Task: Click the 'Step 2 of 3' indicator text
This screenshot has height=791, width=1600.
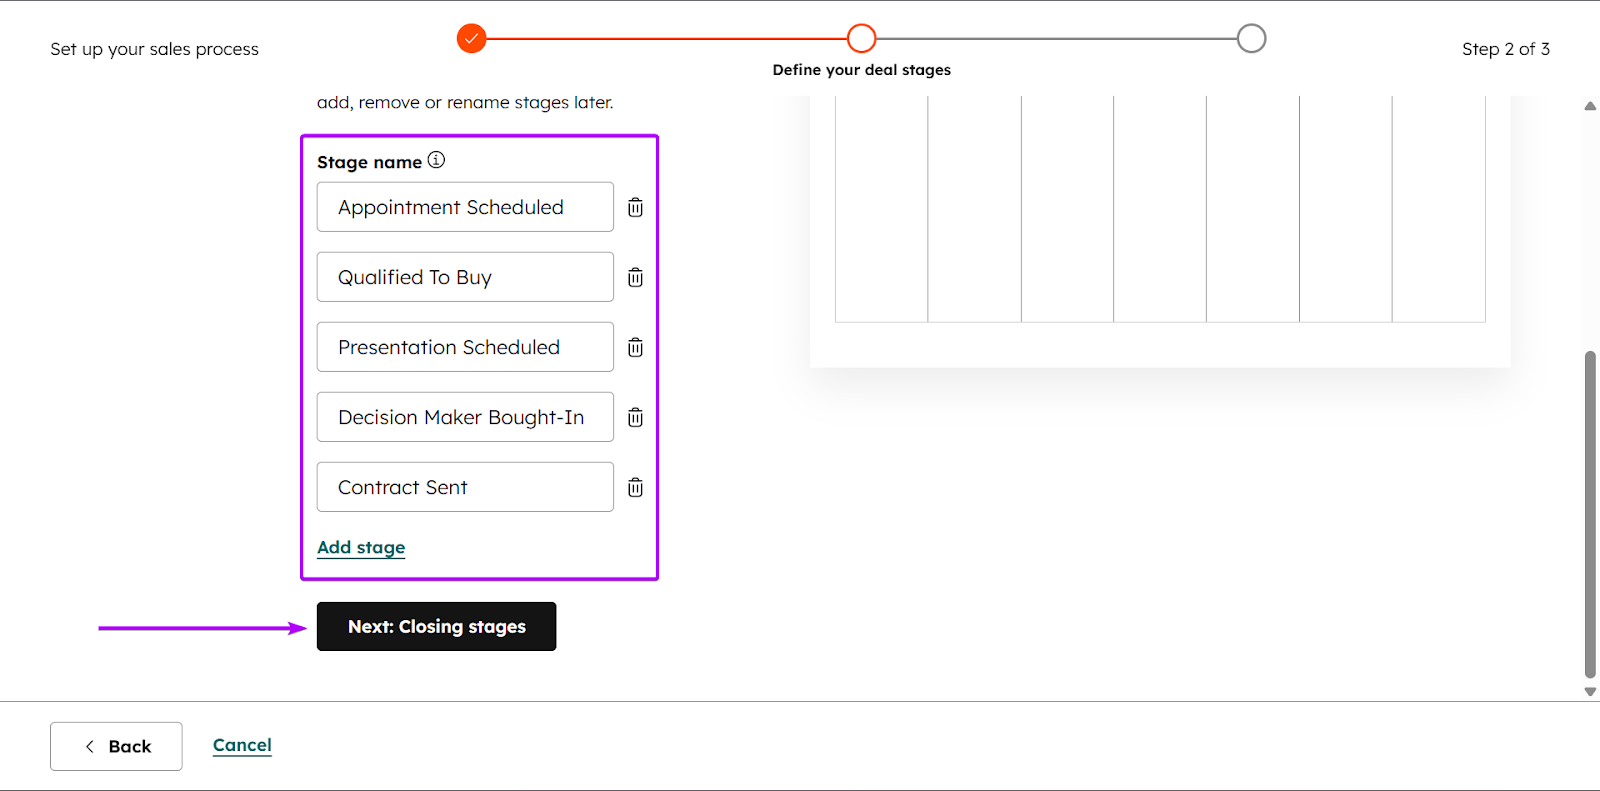Action: click(1506, 49)
